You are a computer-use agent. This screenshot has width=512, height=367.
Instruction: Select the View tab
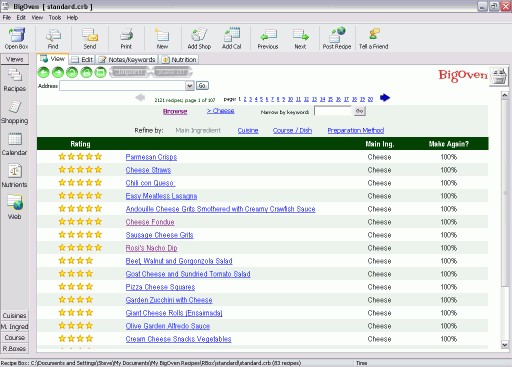tap(53, 59)
